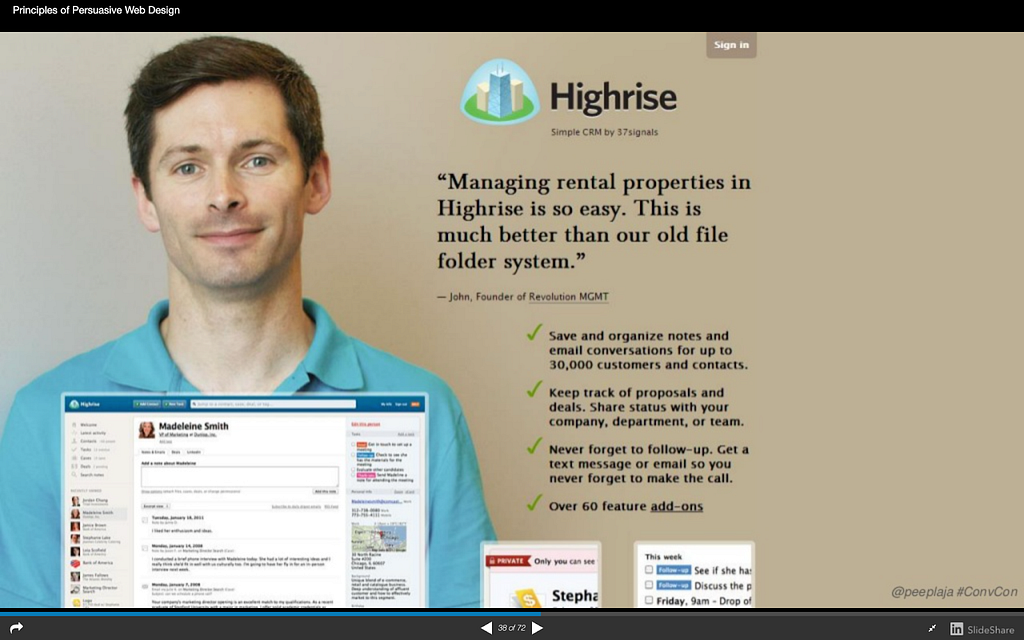
Task: Click the '@peeplaja #ConvCon' caption
Action: coord(954,592)
